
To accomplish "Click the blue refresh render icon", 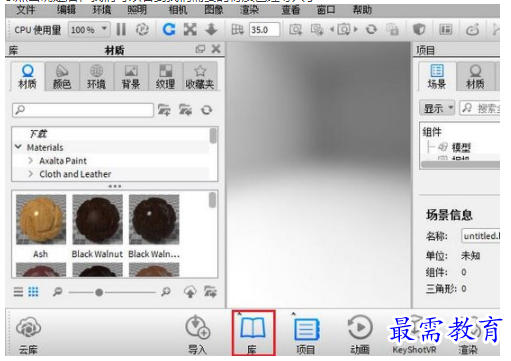I will 169,29.
